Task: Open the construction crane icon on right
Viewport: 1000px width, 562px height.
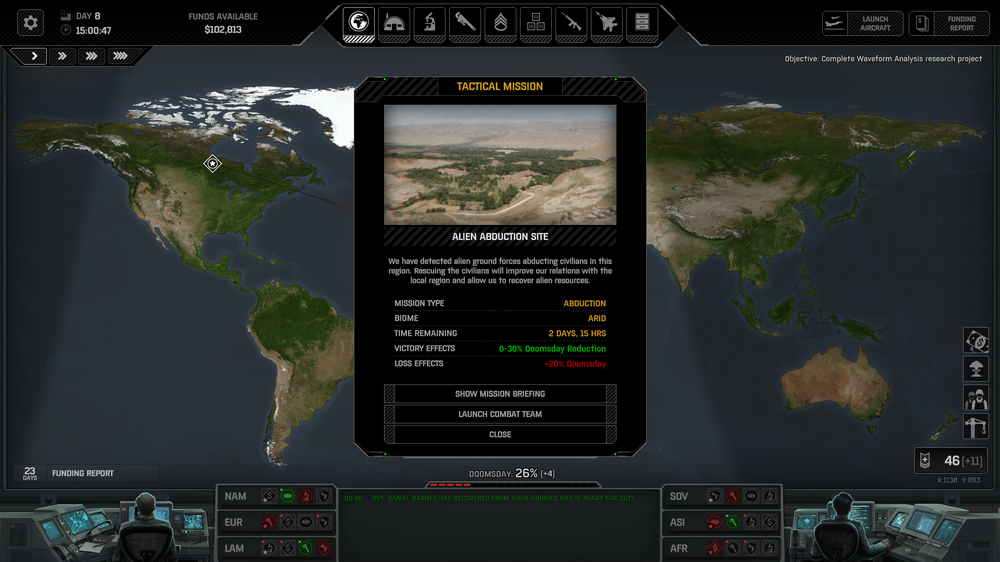Action: (976, 427)
